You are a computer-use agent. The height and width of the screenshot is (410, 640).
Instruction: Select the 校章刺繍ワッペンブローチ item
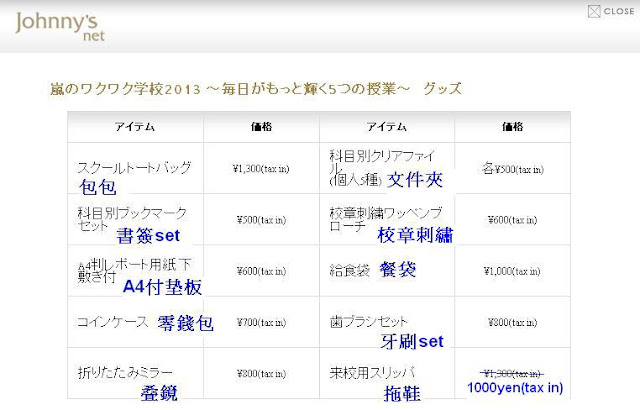point(386,219)
